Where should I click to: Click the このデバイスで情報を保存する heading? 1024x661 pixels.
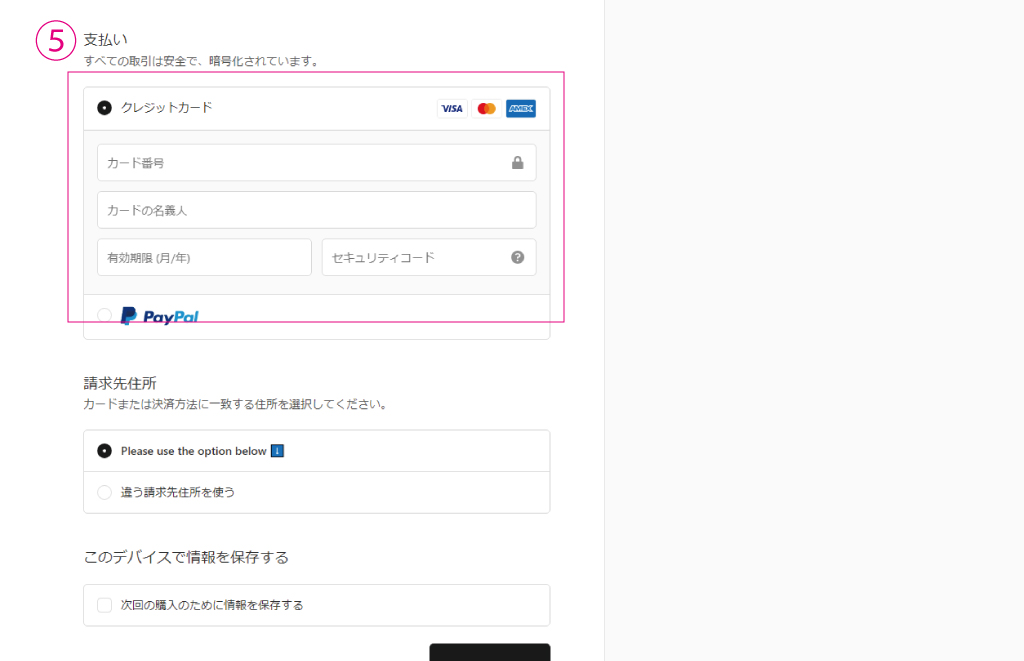point(186,557)
